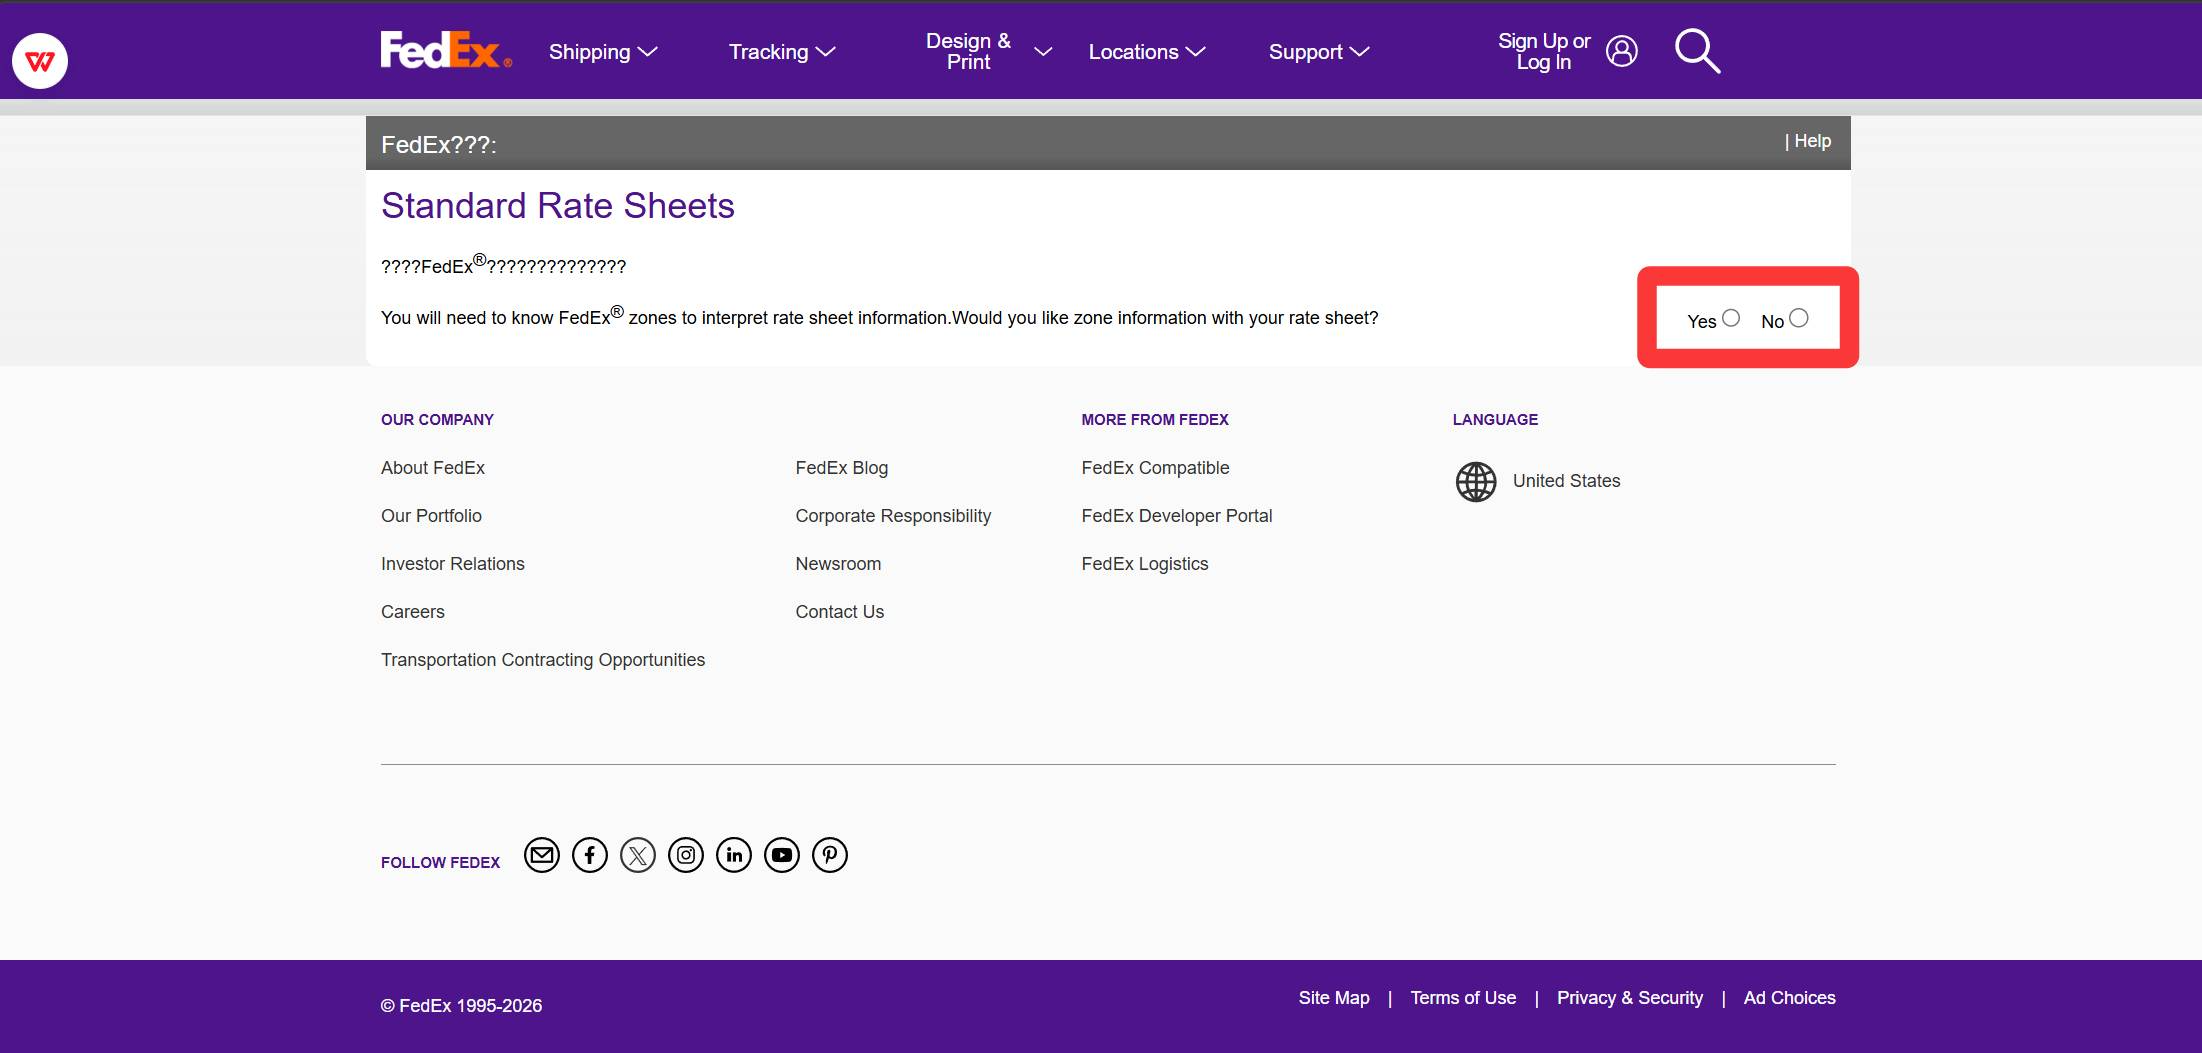Click United States language selection
The image size is (2202, 1053).
coord(1566,481)
